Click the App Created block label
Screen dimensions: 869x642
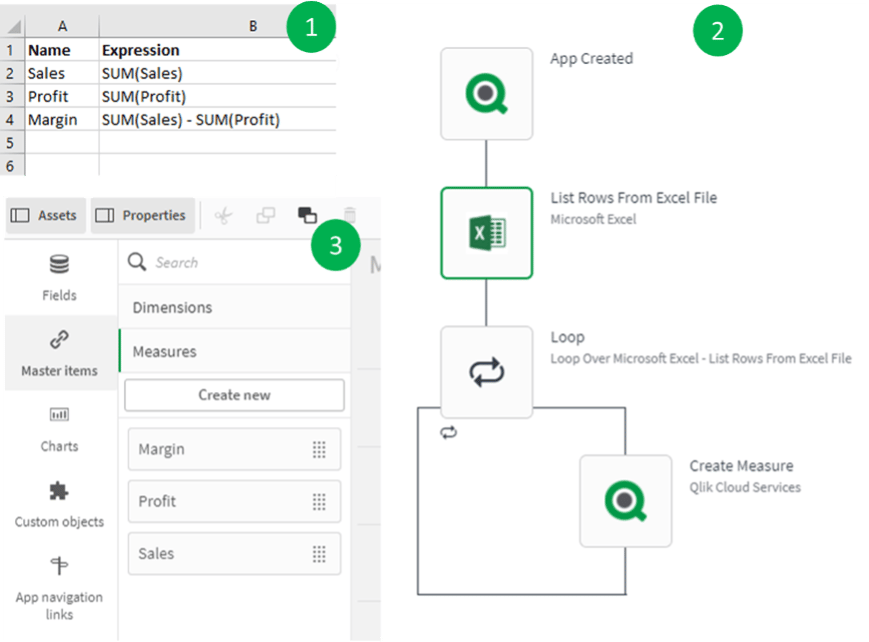tap(591, 58)
